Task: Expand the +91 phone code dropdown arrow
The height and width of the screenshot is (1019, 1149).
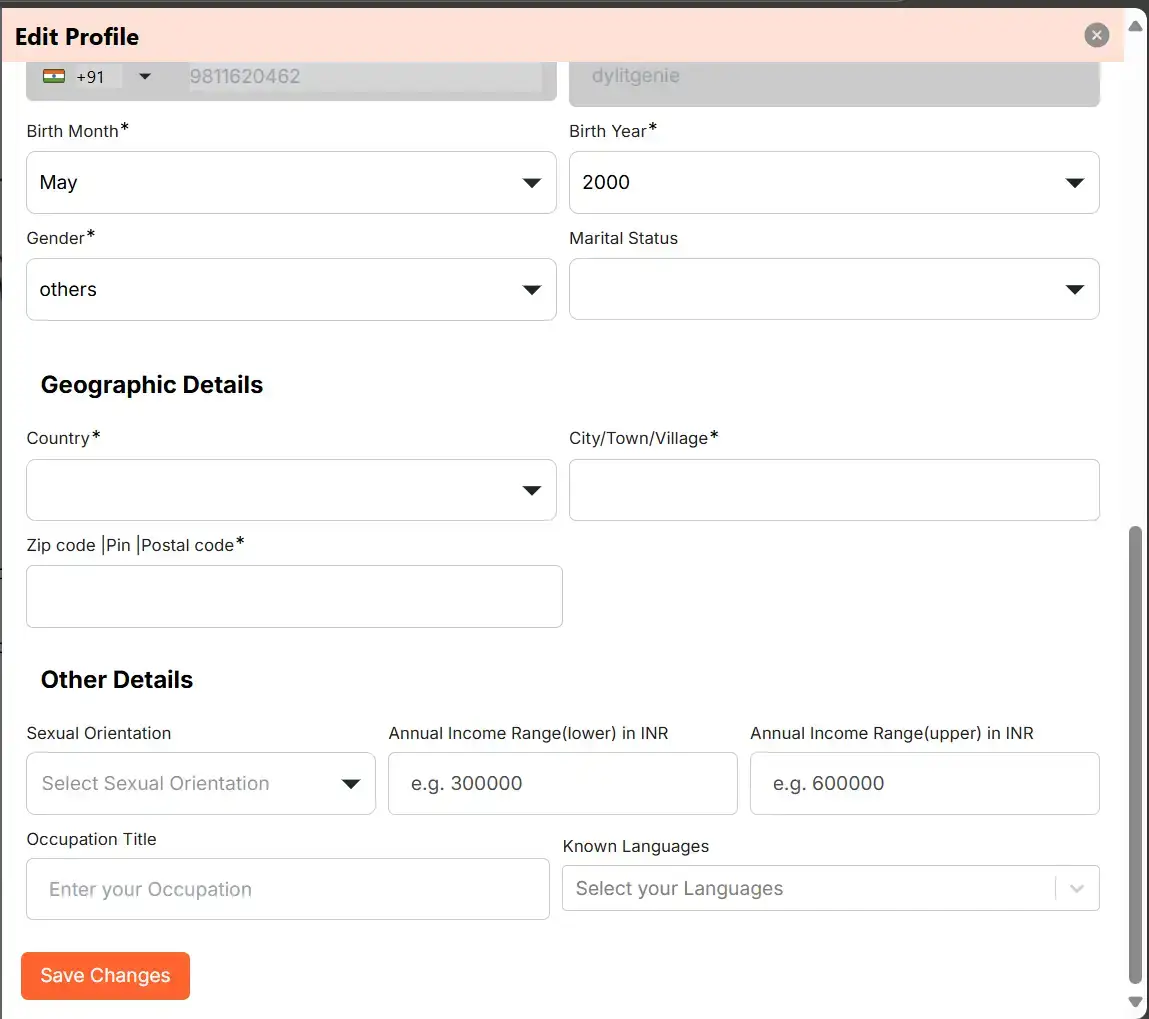Action: pyautogui.click(x=145, y=76)
